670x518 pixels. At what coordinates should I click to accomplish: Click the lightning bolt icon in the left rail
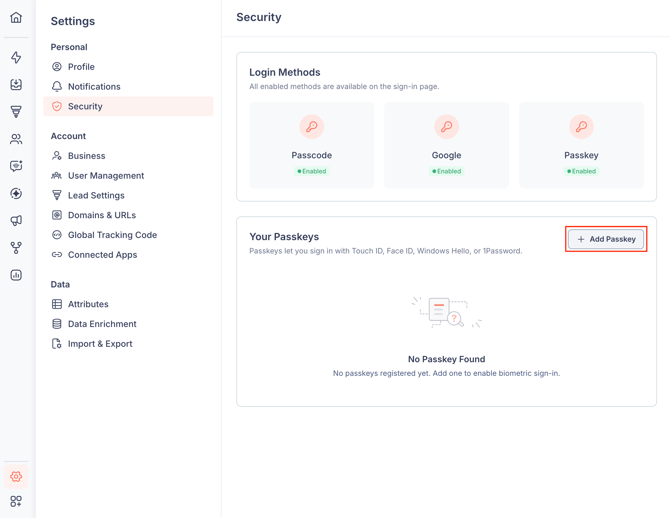(x=16, y=58)
